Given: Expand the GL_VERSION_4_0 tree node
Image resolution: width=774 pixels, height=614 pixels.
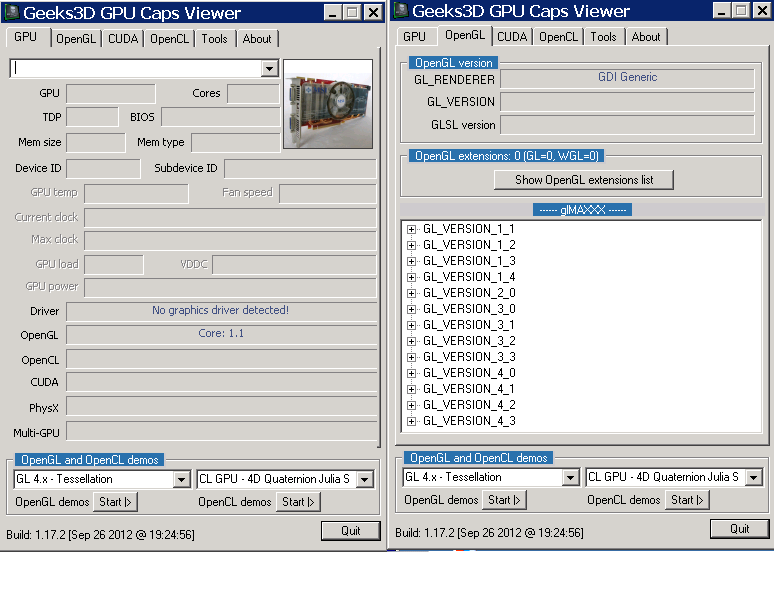Looking at the screenshot, I should 411,373.
